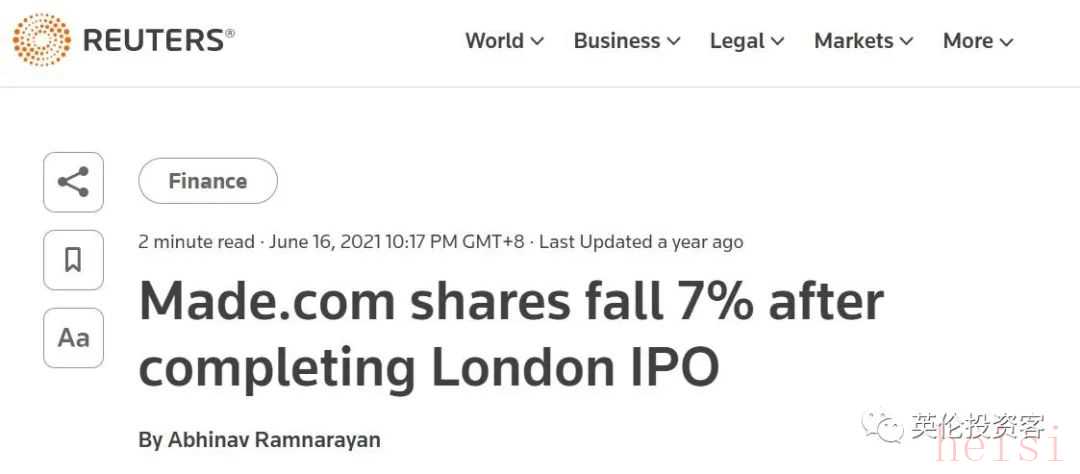The height and width of the screenshot is (474, 1080).
Task: Open the World navigation menu
Action: (494, 41)
